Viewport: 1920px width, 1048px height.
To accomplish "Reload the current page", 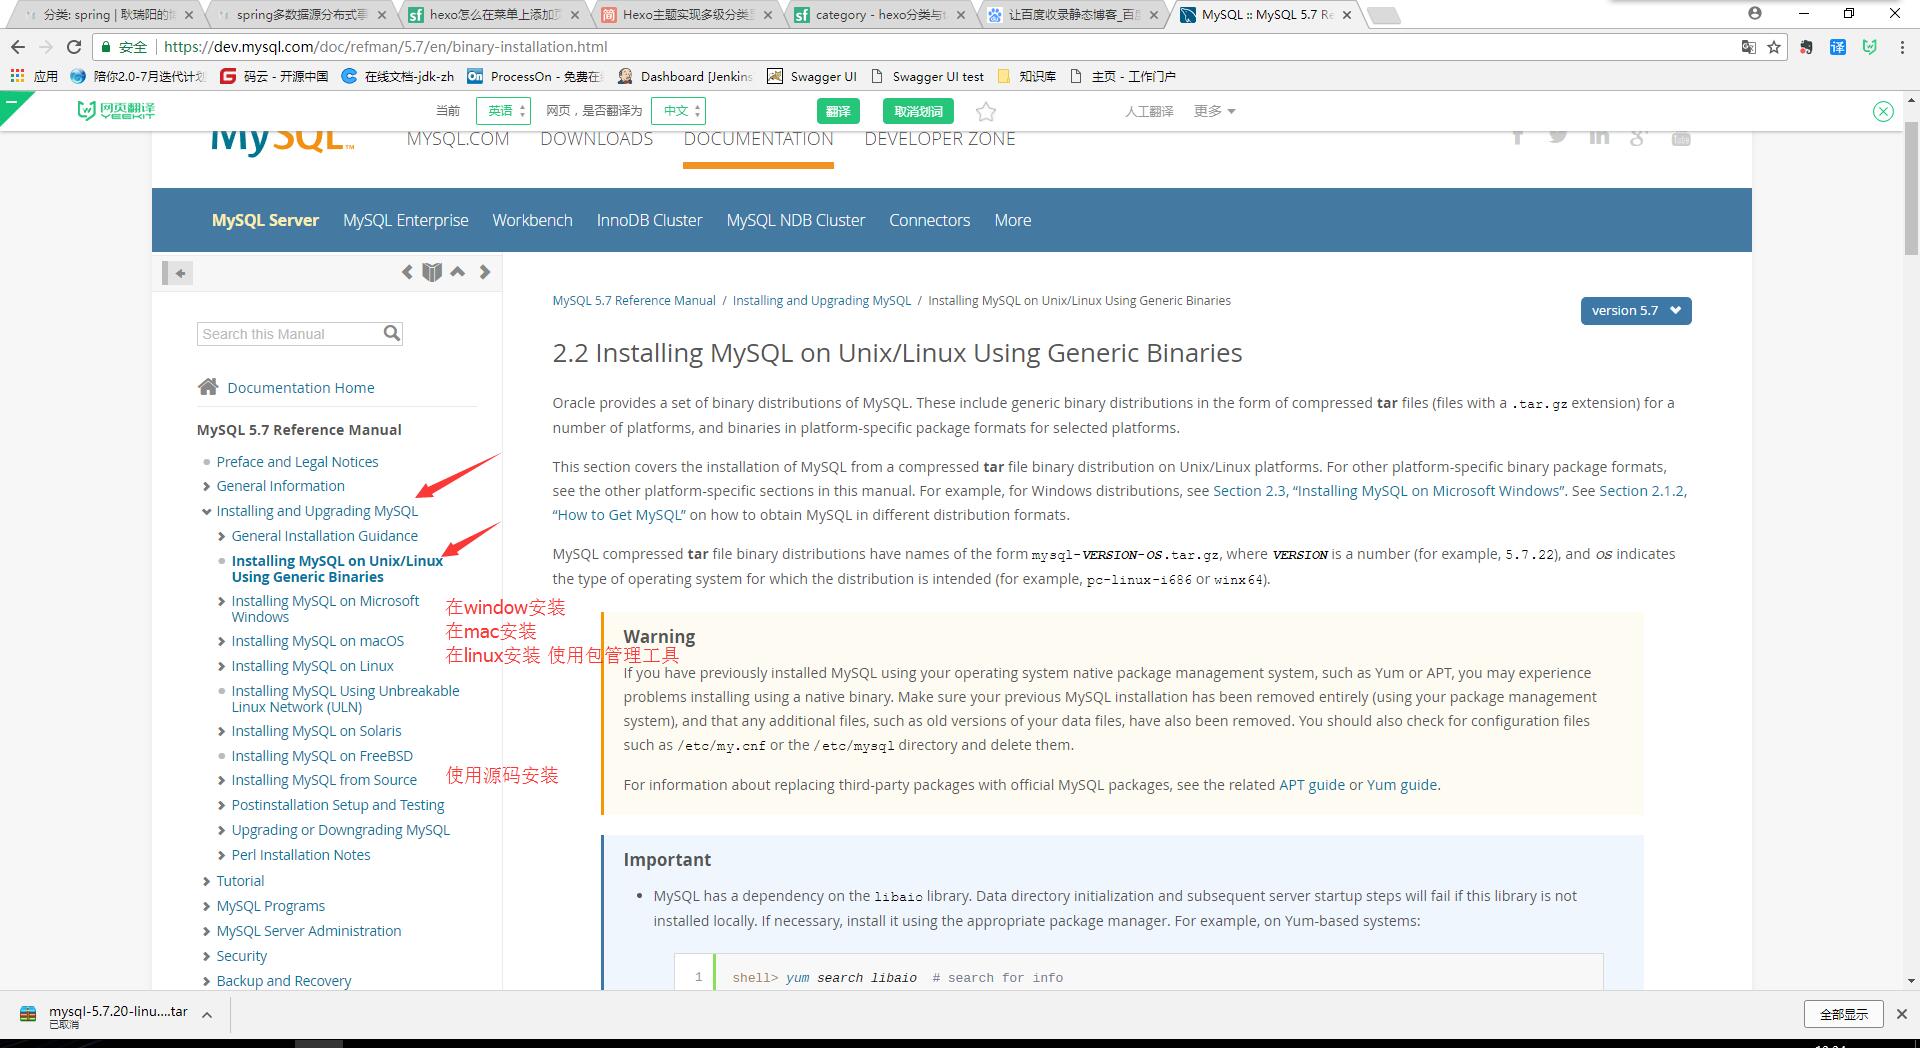I will coord(73,47).
